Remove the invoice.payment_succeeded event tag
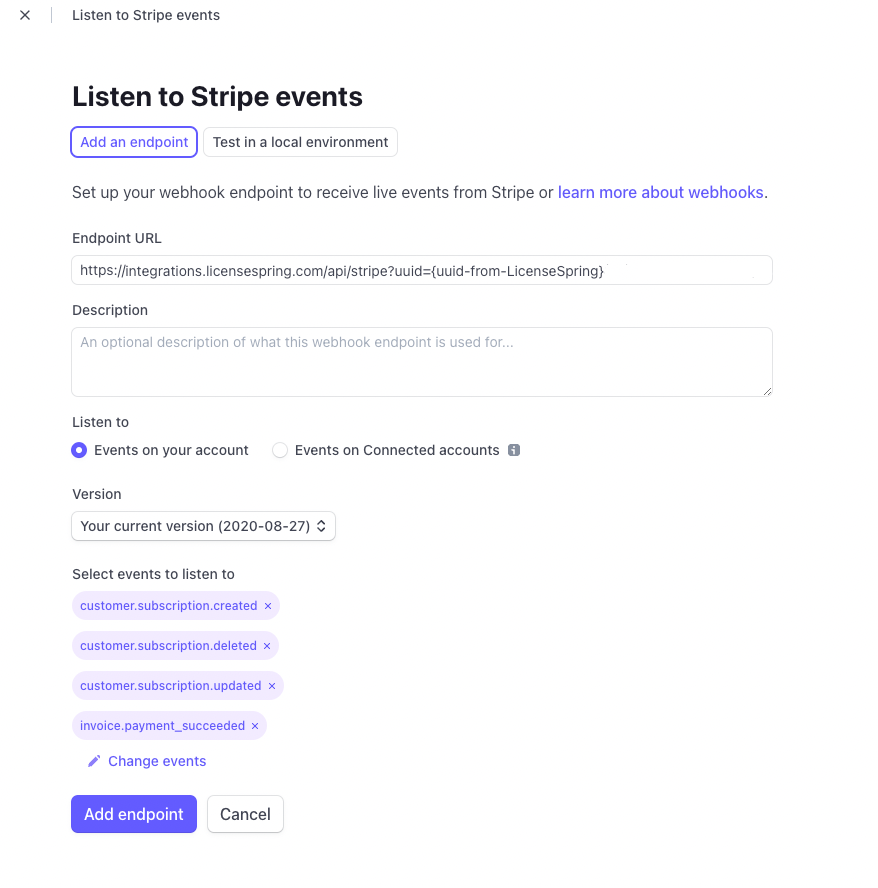The height and width of the screenshot is (888, 878). coord(254,725)
